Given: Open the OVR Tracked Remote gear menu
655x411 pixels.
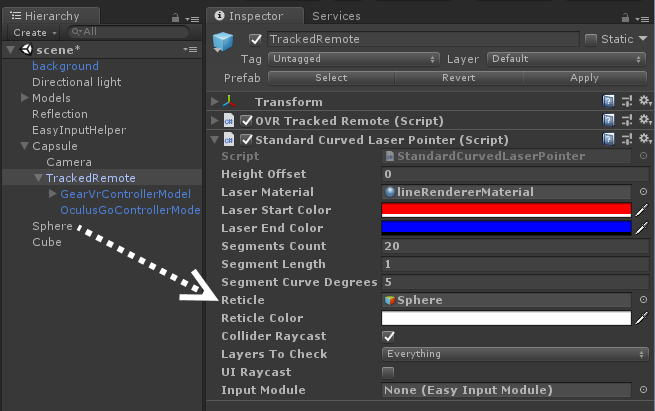Looking at the screenshot, I should 644,121.
